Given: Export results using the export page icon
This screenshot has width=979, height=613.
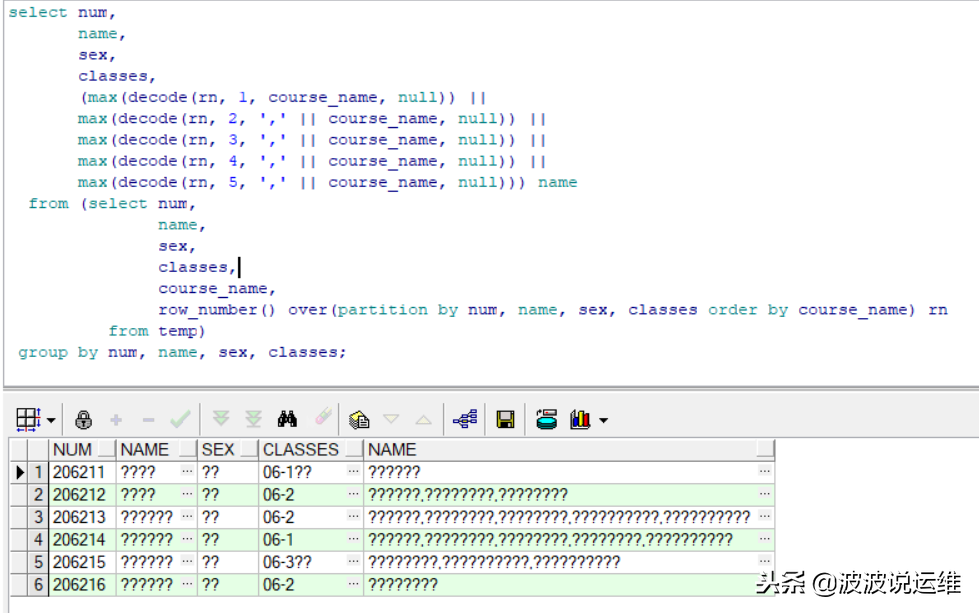Looking at the screenshot, I should coord(358,419).
